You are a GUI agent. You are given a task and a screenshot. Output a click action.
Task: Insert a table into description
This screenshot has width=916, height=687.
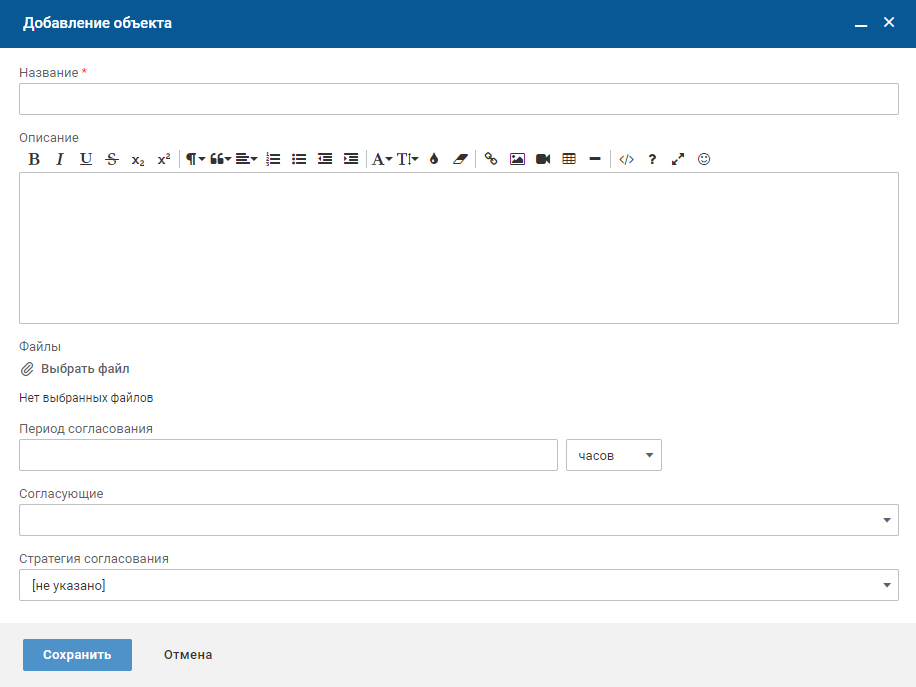pos(569,159)
